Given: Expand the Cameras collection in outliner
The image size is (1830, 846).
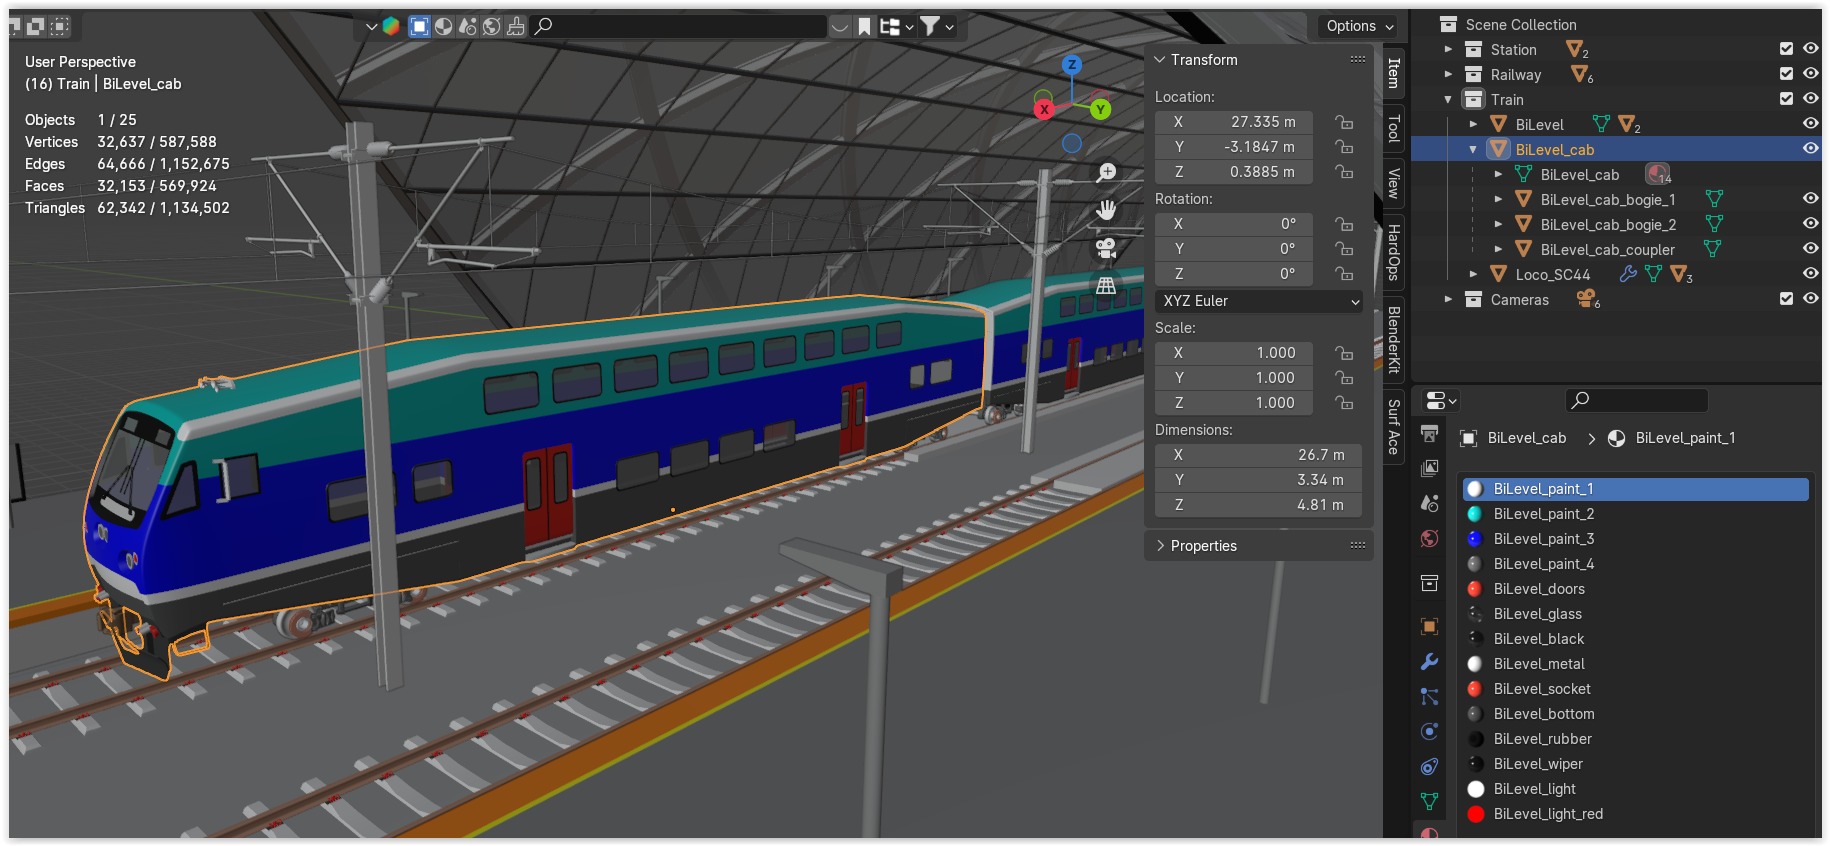Looking at the screenshot, I should click(x=1448, y=299).
